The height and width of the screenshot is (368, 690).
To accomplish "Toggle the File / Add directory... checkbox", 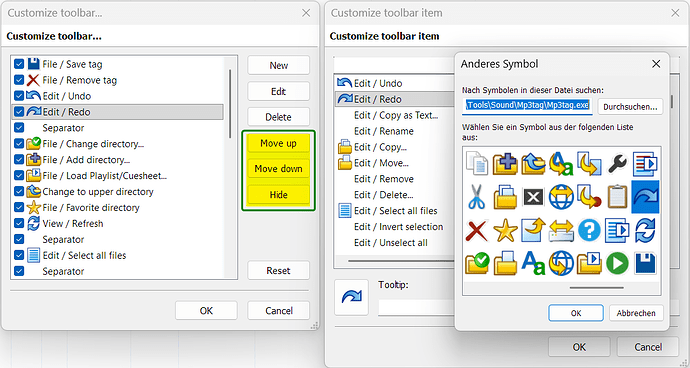I will coord(19,160).
